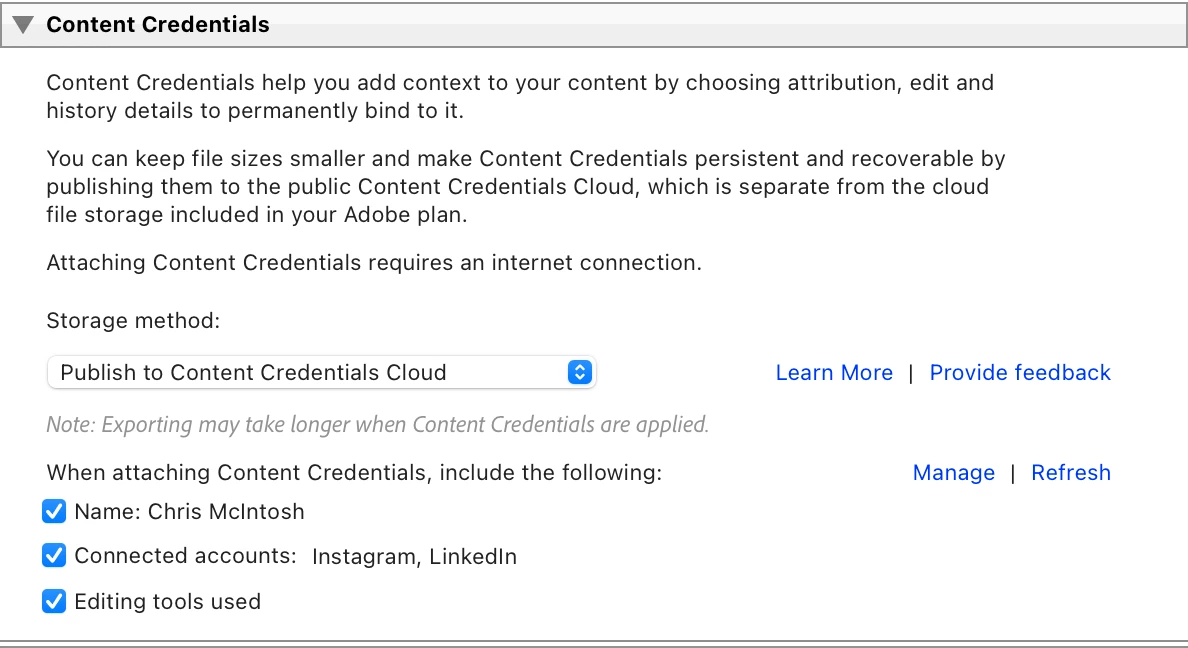The height and width of the screenshot is (648, 1188).
Task: Untick the Editing tools used checkbox
Action: pos(54,601)
